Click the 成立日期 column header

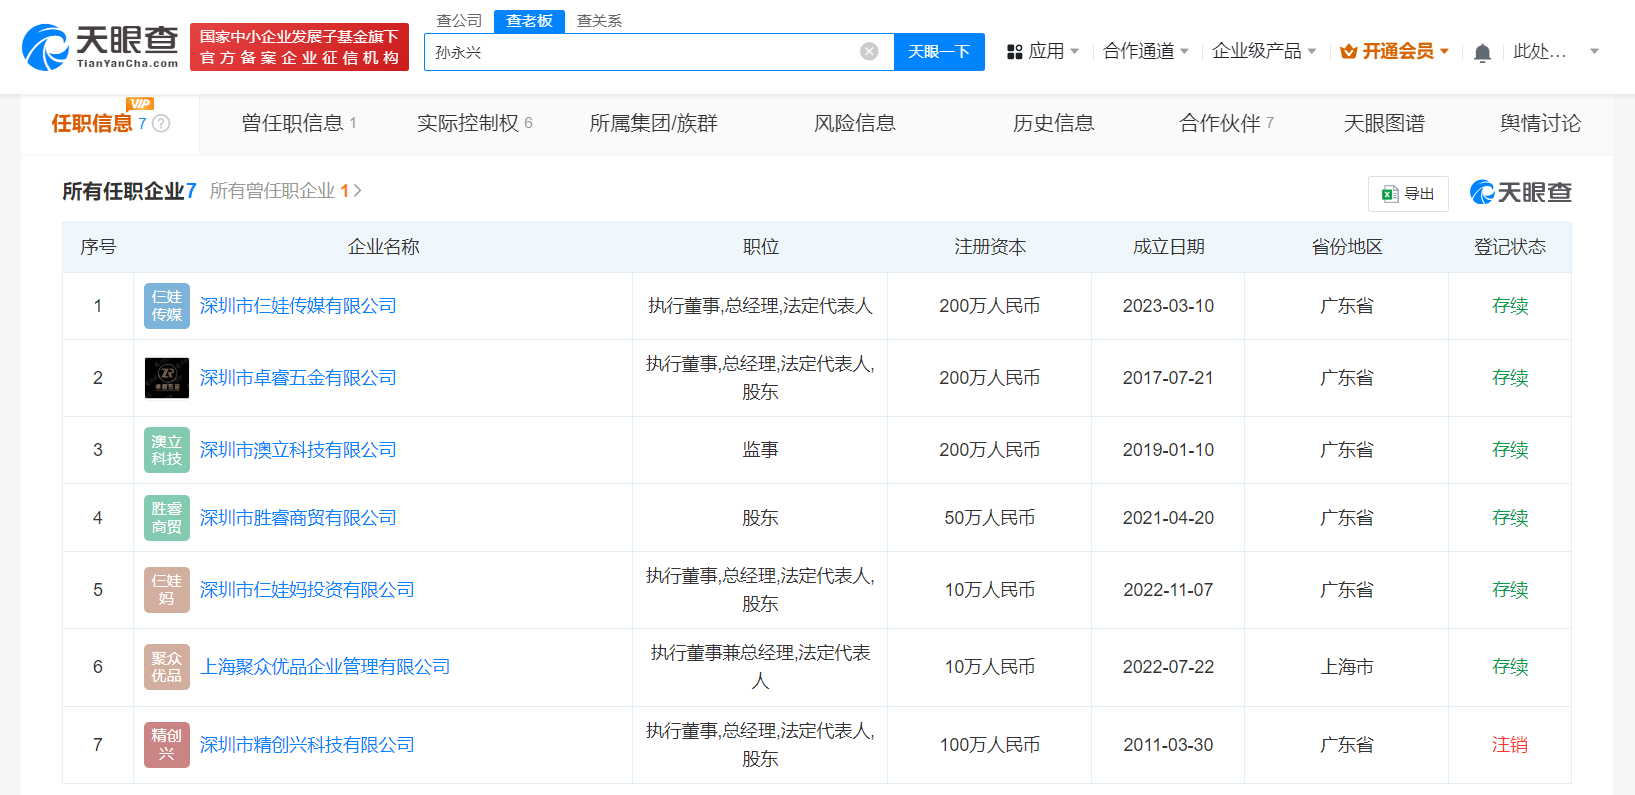pos(1168,247)
